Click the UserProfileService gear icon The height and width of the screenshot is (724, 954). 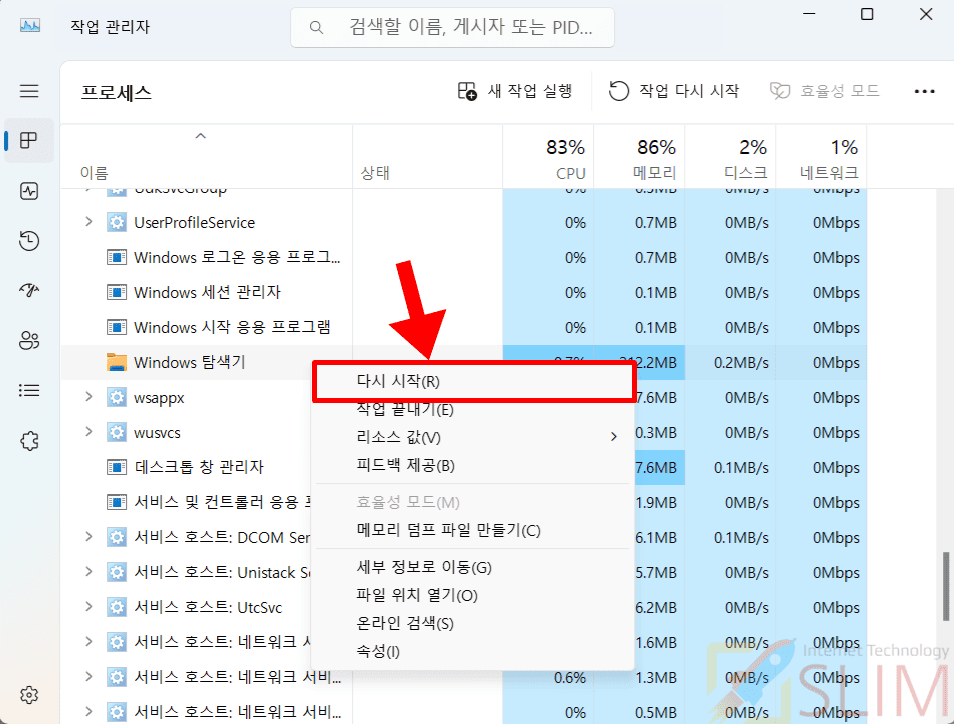pyautogui.click(x=117, y=222)
